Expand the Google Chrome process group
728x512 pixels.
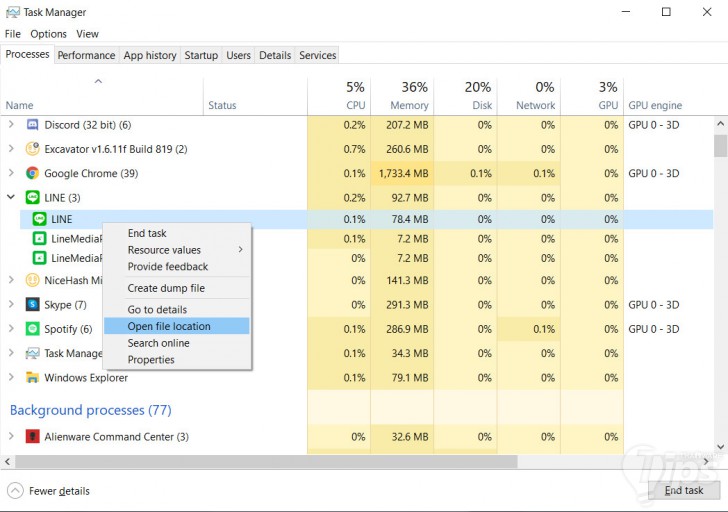point(11,173)
